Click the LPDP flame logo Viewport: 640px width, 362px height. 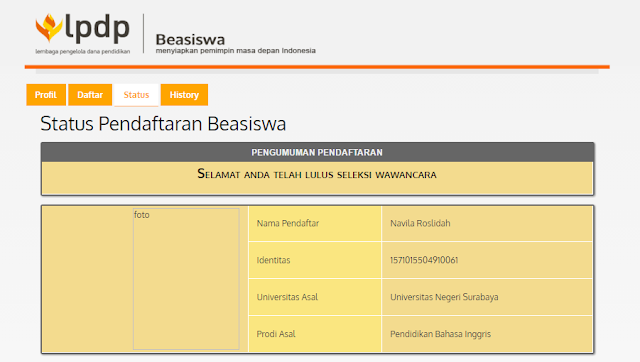tap(49, 28)
